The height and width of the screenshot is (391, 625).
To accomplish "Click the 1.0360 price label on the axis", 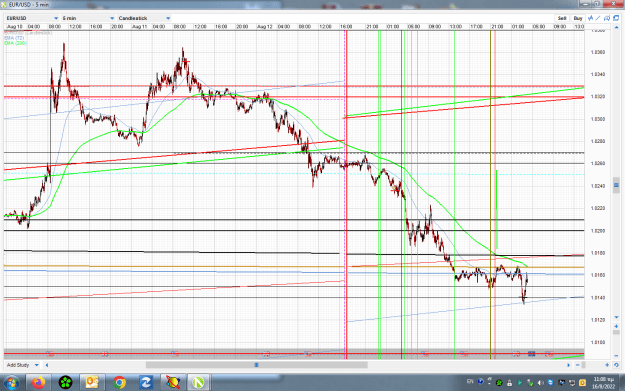I will pyautogui.click(x=597, y=52).
